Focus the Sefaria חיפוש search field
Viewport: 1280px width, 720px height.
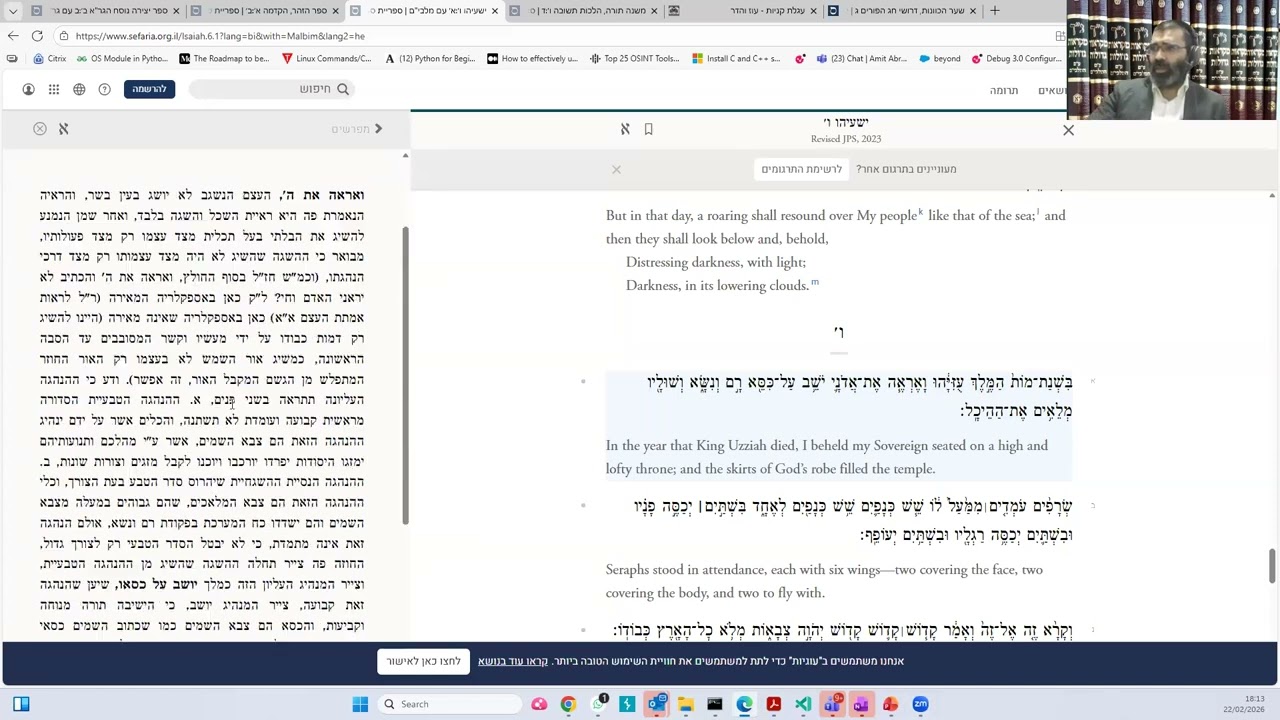pos(270,89)
